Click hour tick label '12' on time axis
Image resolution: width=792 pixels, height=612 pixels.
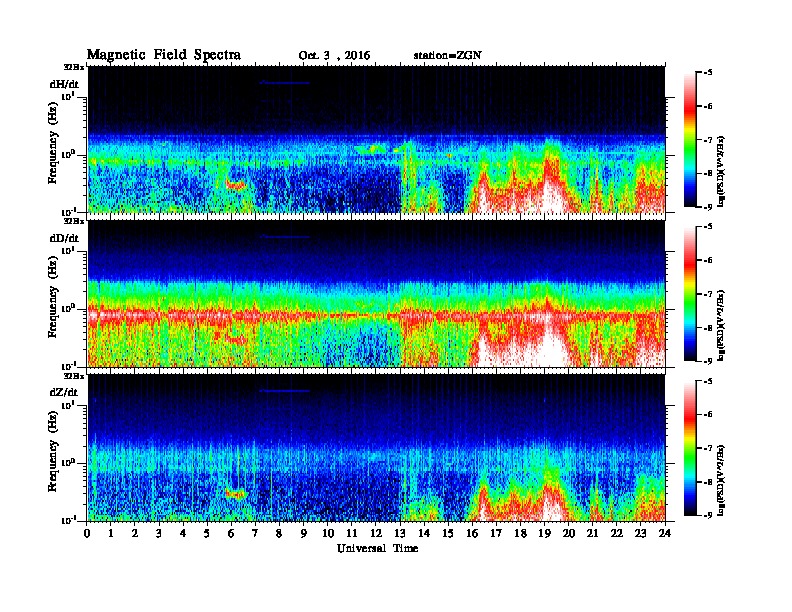[x=376, y=533]
